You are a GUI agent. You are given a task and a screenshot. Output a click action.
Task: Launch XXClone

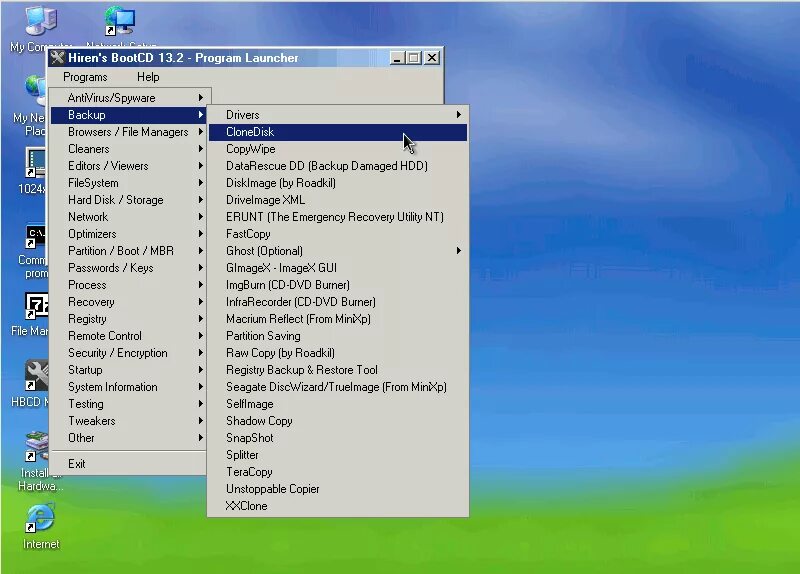click(x=338, y=506)
